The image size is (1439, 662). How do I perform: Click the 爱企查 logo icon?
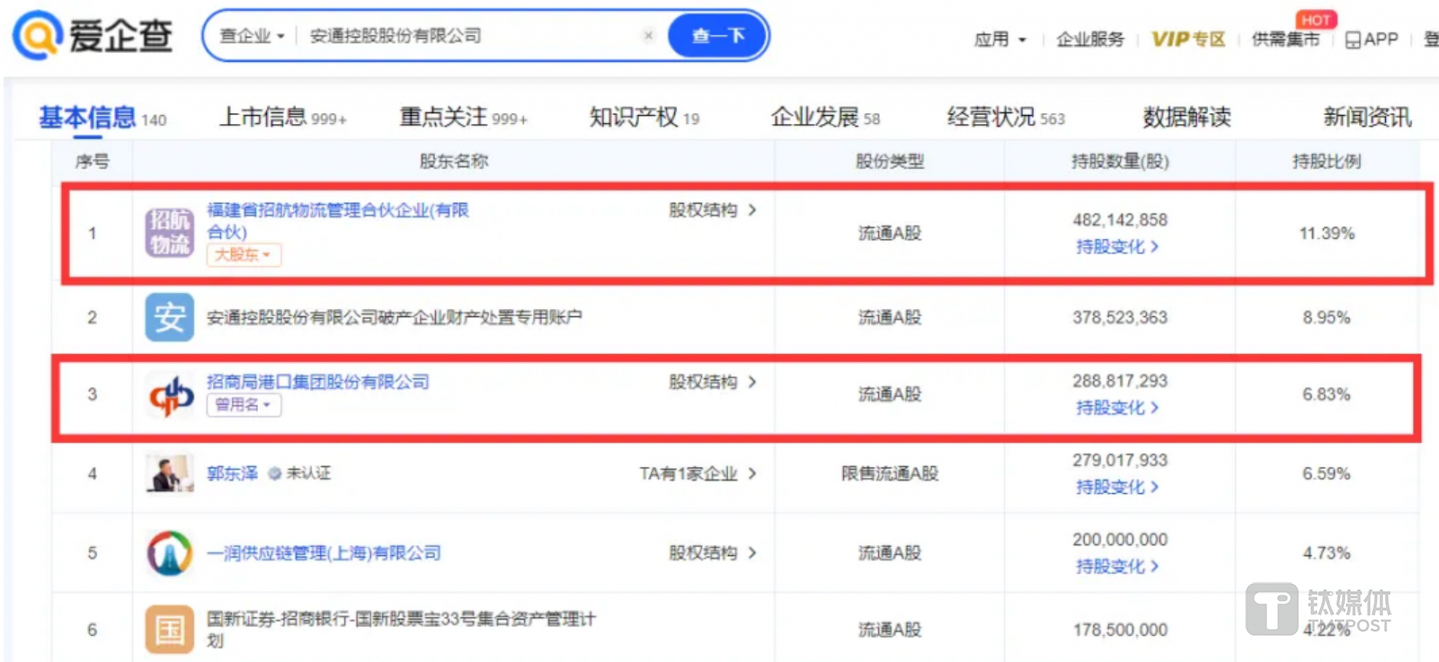coord(37,37)
